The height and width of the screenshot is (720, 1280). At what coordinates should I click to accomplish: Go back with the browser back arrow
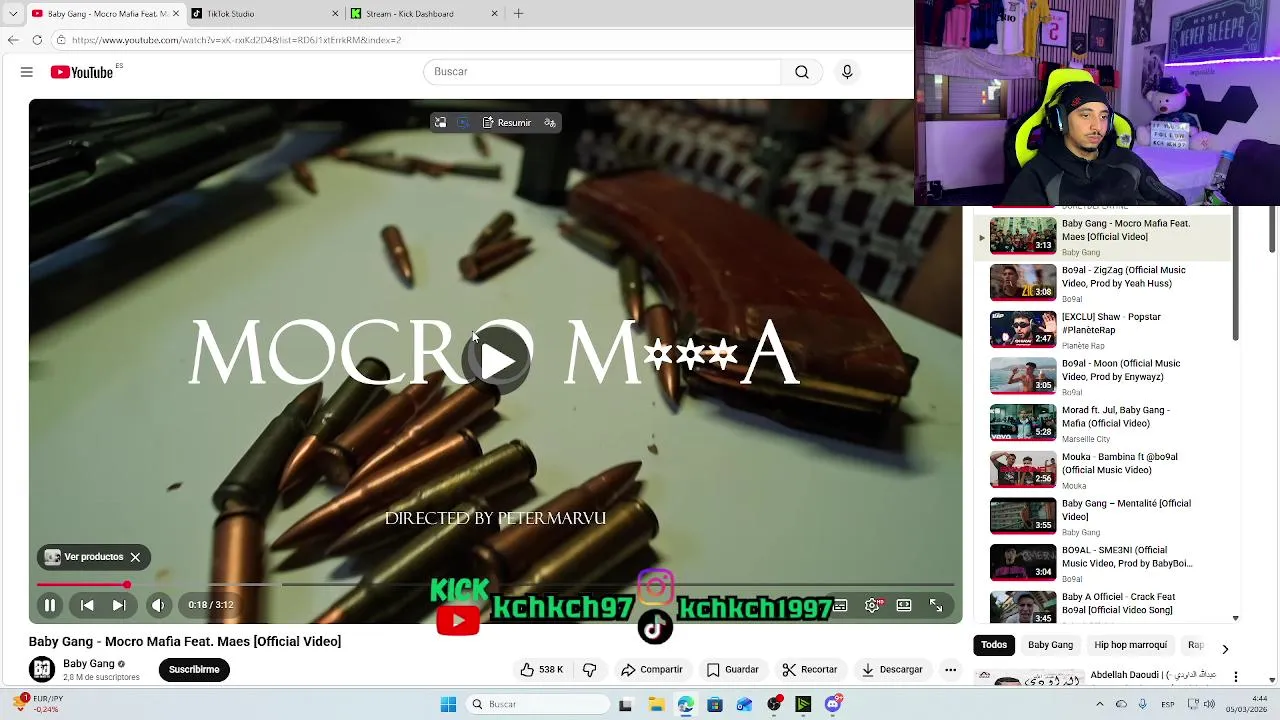click(13, 40)
